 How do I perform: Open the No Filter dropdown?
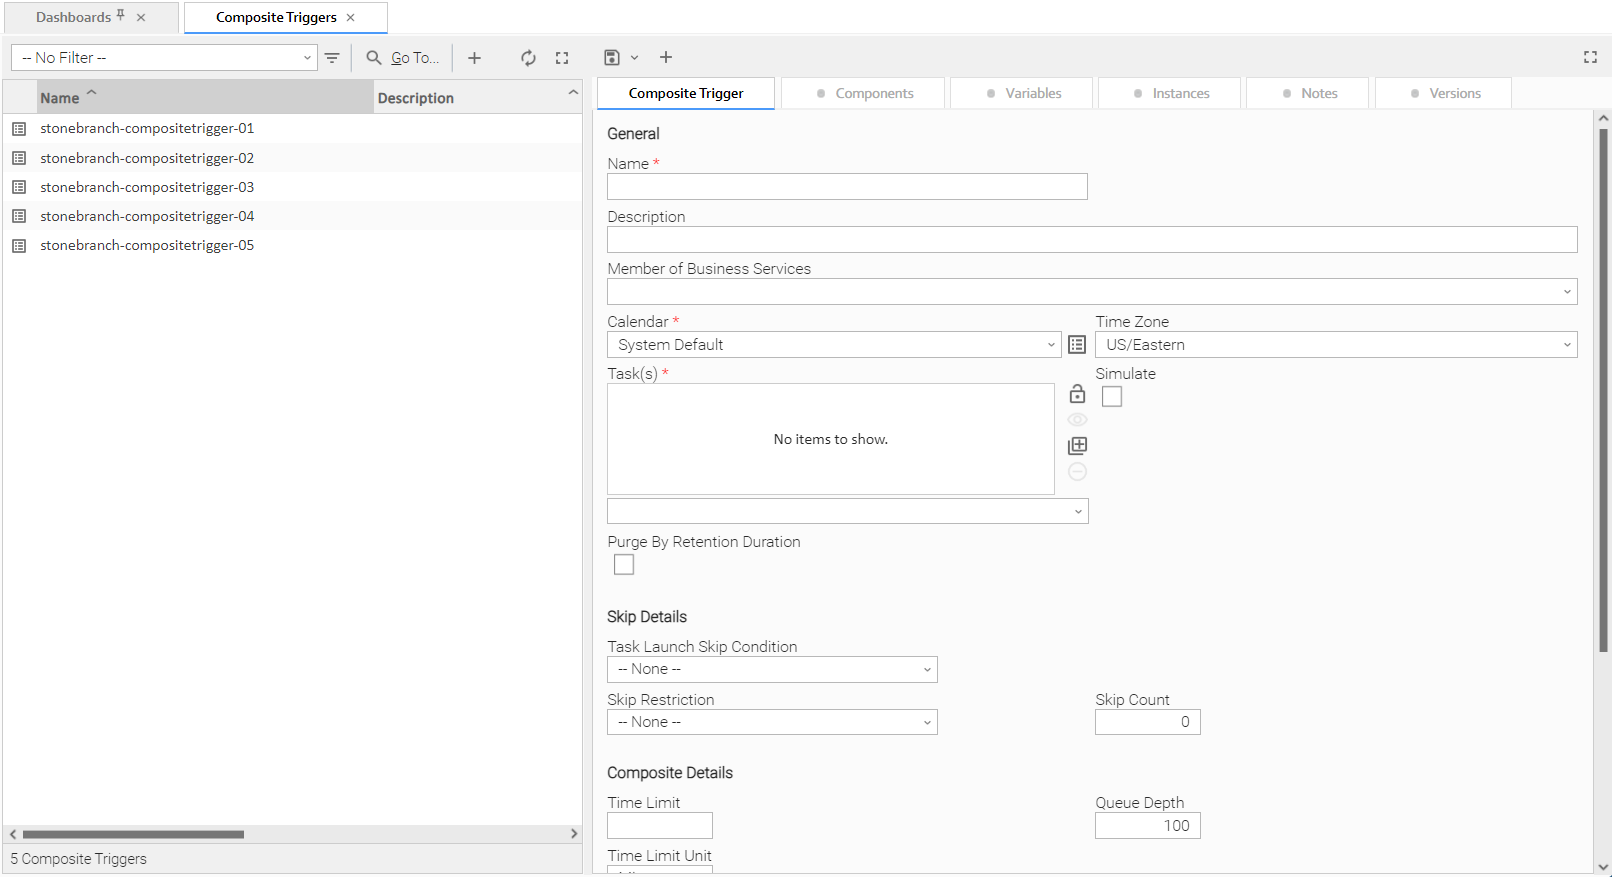(164, 58)
